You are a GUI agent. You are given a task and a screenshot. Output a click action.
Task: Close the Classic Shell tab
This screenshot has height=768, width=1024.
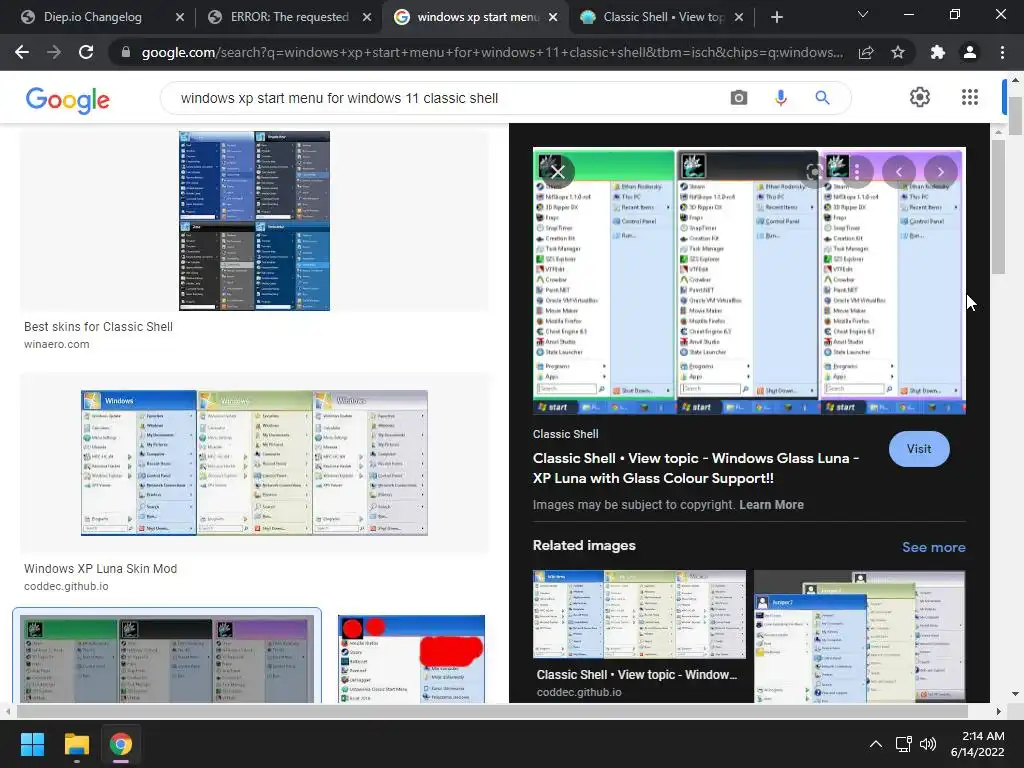click(739, 18)
